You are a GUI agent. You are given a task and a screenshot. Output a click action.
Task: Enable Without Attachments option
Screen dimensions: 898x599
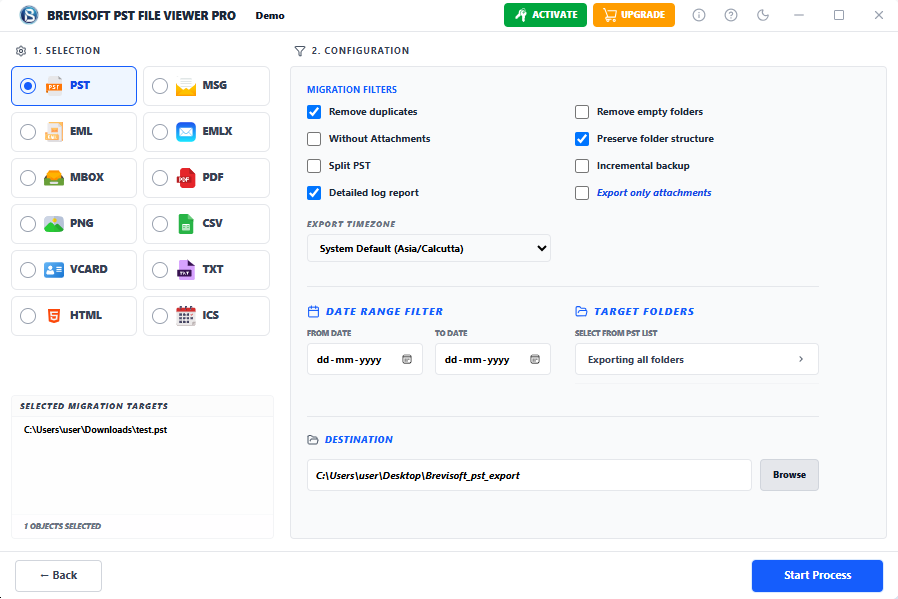[314, 139]
